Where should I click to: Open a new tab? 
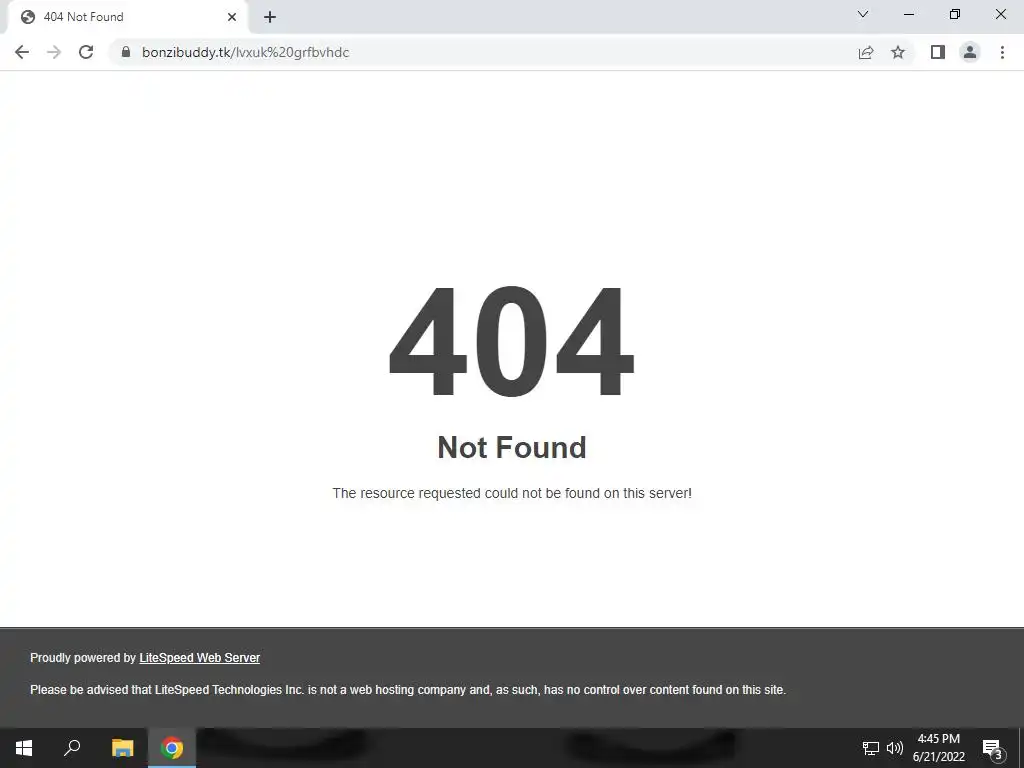click(270, 17)
